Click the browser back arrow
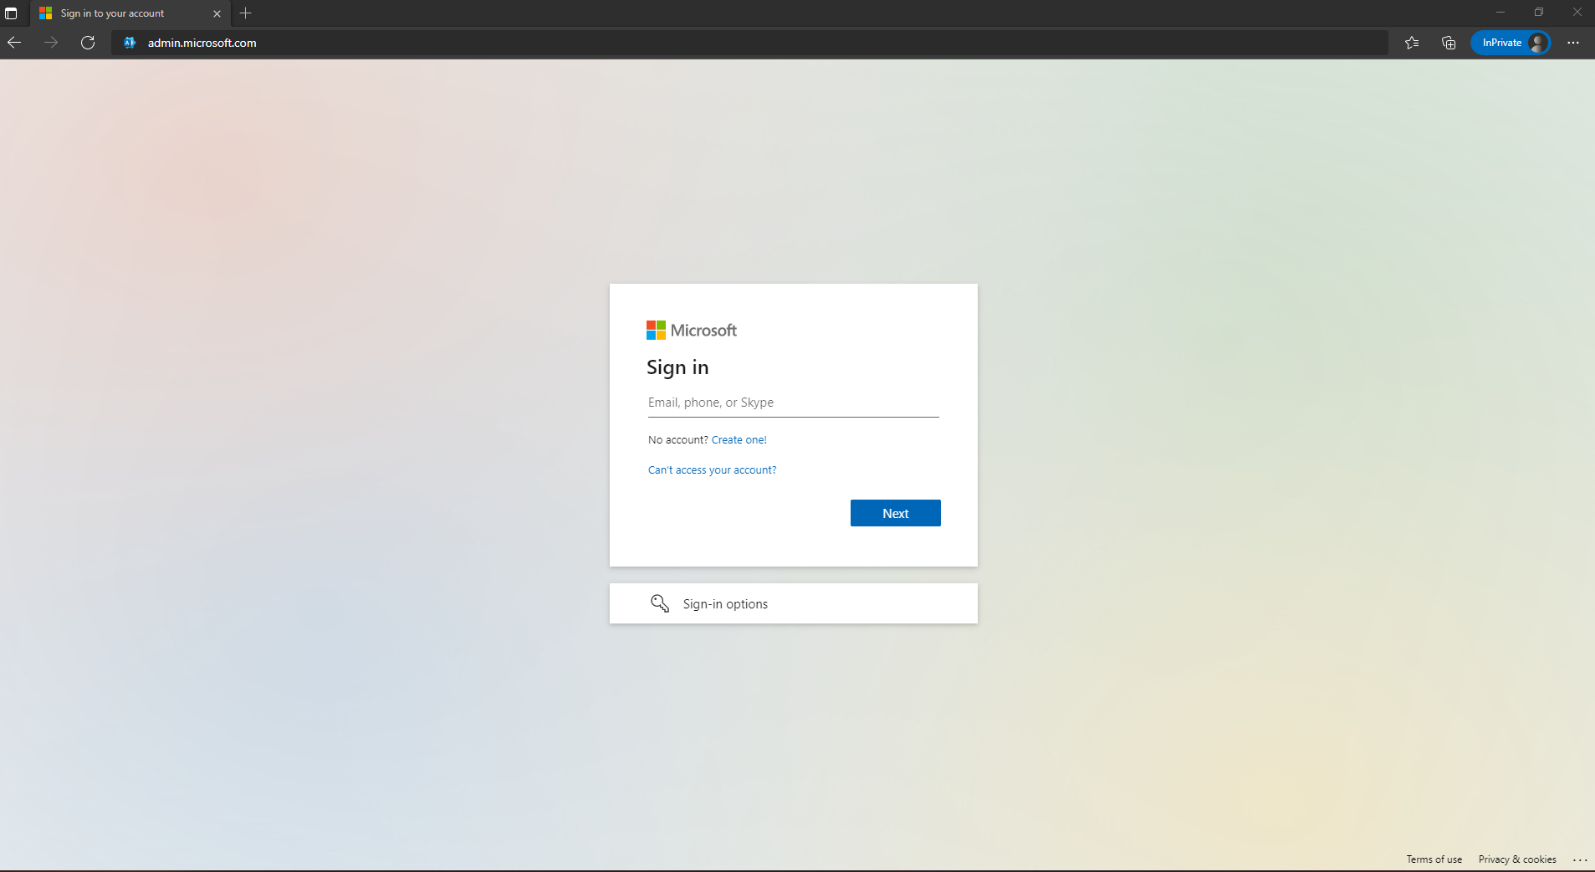 click(x=14, y=42)
